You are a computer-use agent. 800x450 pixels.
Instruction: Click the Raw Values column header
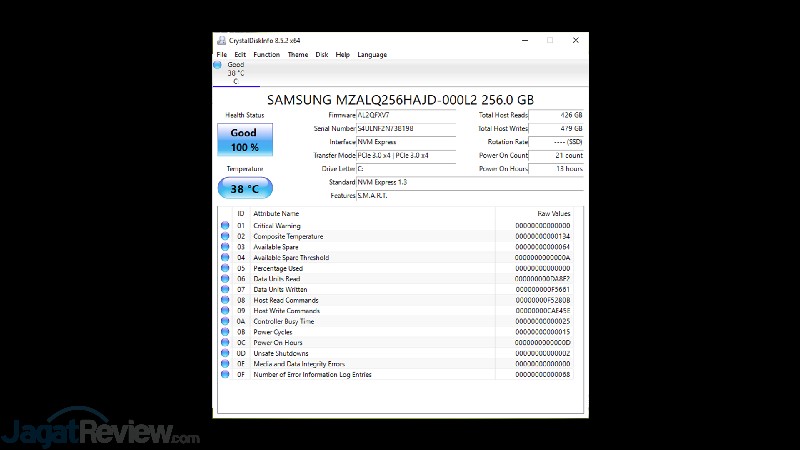(553, 214)
